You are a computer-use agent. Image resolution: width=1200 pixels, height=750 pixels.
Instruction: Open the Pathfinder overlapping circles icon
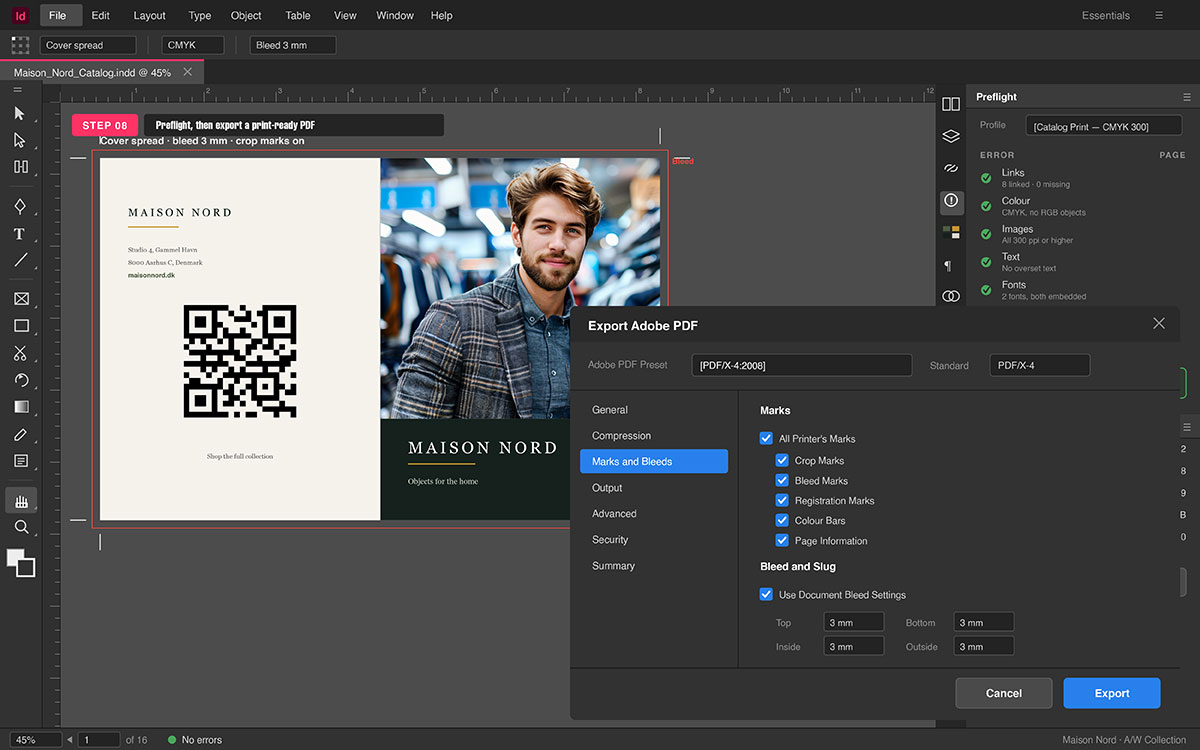click(951, 296)
